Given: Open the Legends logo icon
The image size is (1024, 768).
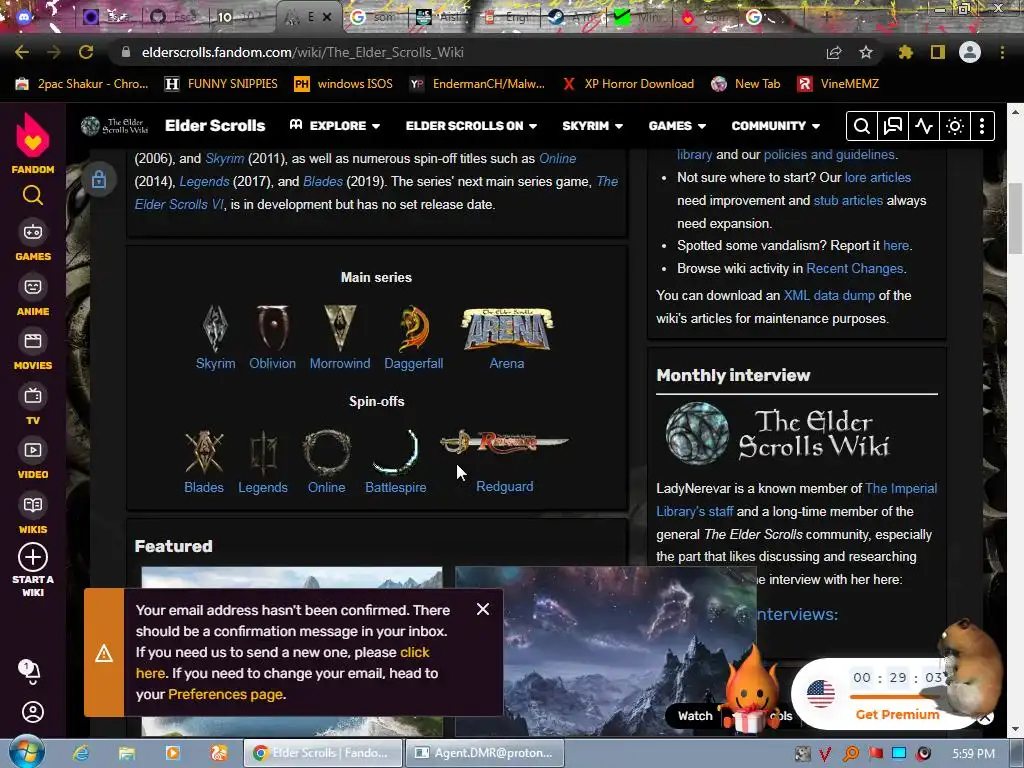Looking at the screenshot, I should (x=263, y=452).
